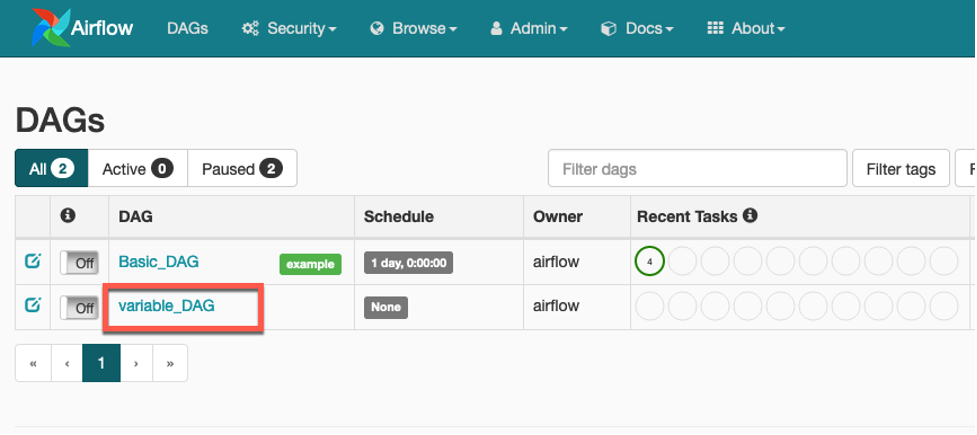The image size is (977, 435).
Task: Open the Admin dropdown menu
Action: (529, 29)
